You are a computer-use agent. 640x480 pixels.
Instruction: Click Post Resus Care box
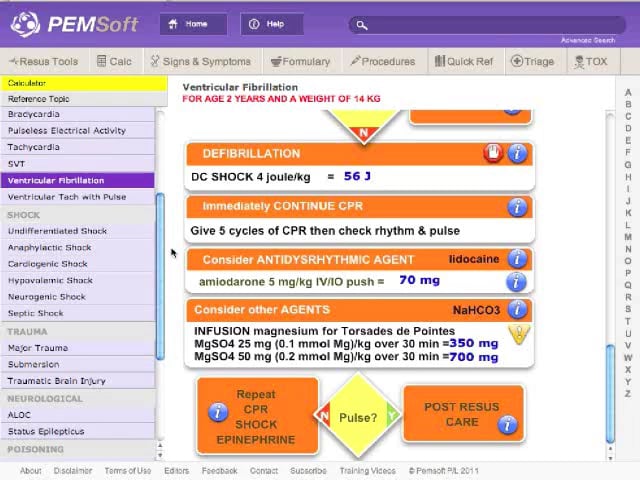[463, 413]
